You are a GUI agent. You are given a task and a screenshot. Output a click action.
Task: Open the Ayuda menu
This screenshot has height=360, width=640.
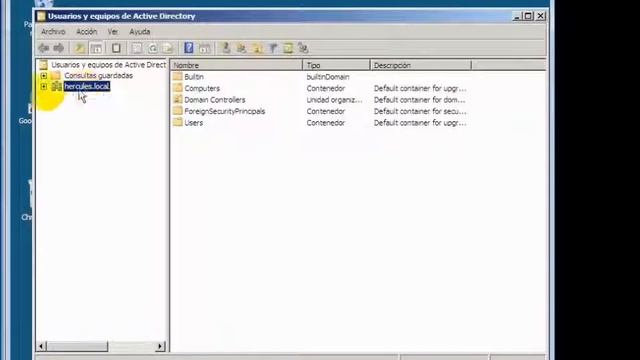tap(140, 31)
